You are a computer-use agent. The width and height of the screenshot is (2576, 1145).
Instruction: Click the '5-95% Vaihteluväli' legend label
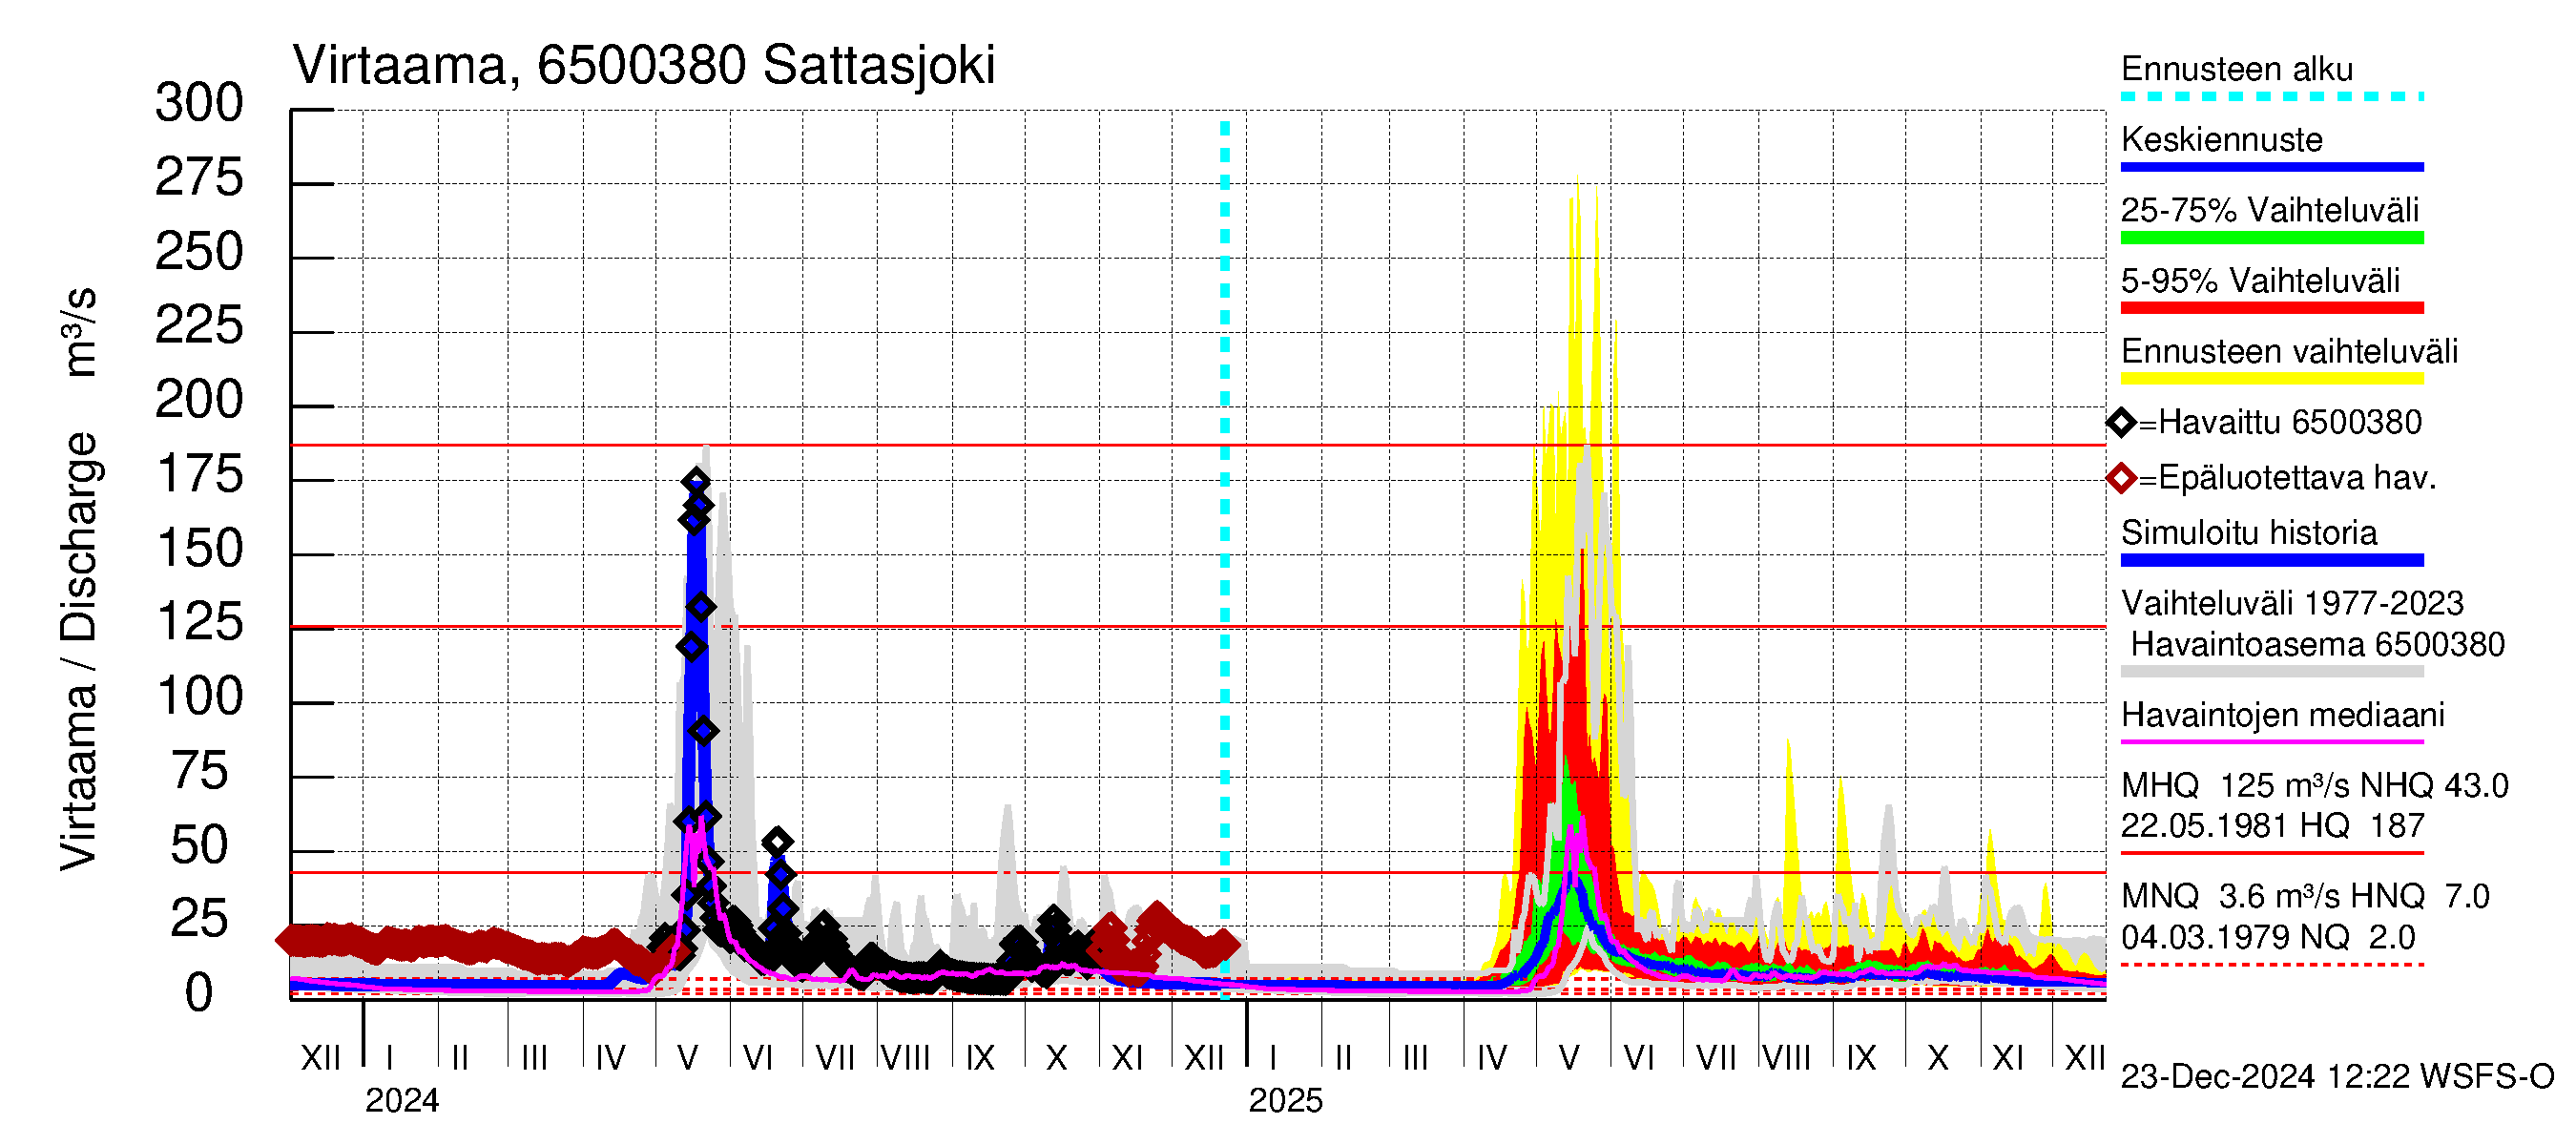coord(2260,281)
